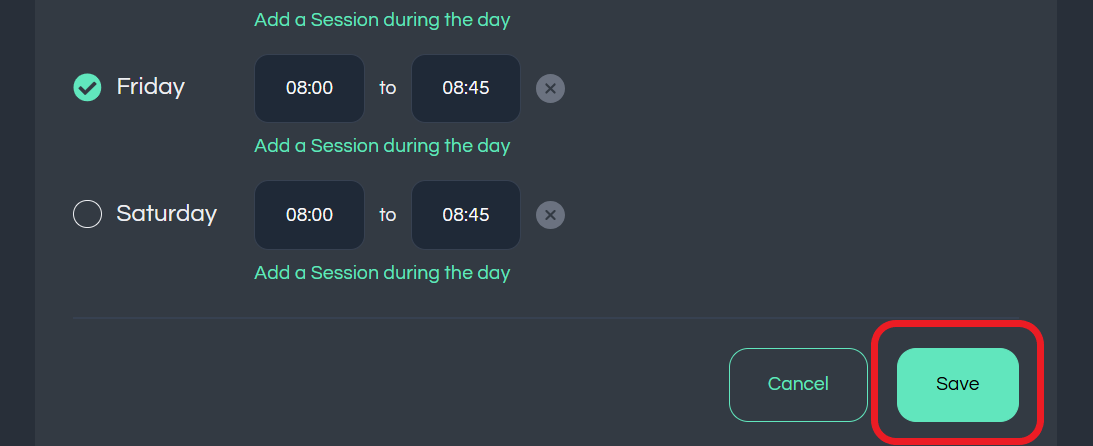
Task: Open the Friday start time 08:00 picker
Action: click(x=309, y=89)
